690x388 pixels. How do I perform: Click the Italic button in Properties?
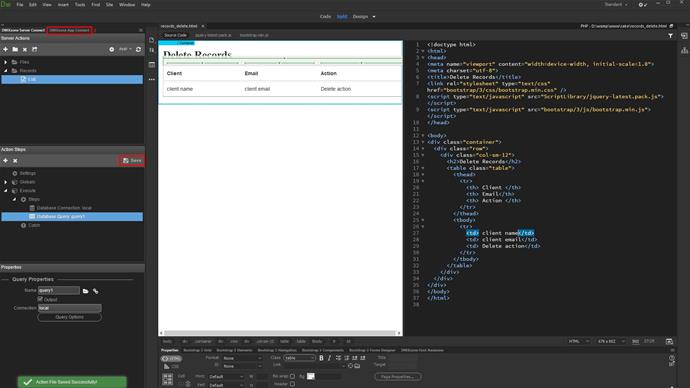pyautogui.click(x=329, y=358)
